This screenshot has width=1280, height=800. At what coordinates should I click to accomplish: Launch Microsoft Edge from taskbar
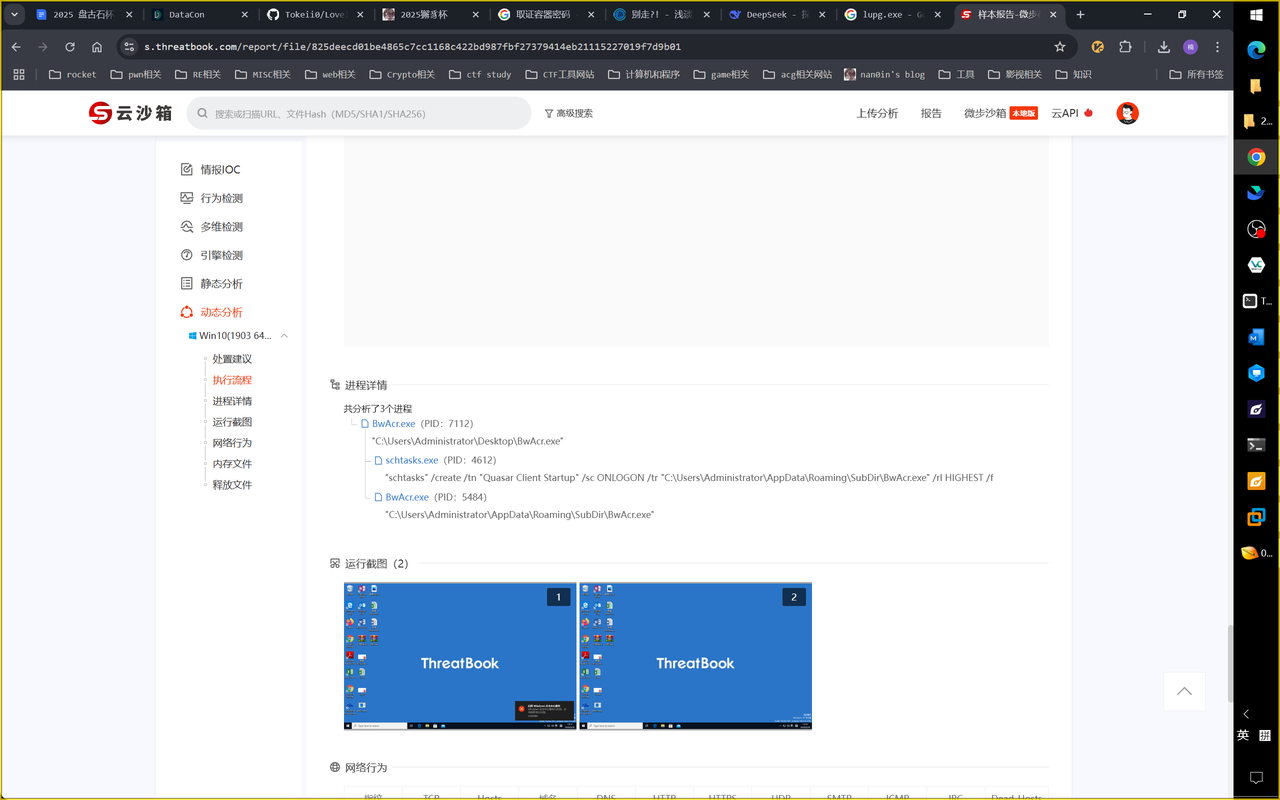[1256, 49]
